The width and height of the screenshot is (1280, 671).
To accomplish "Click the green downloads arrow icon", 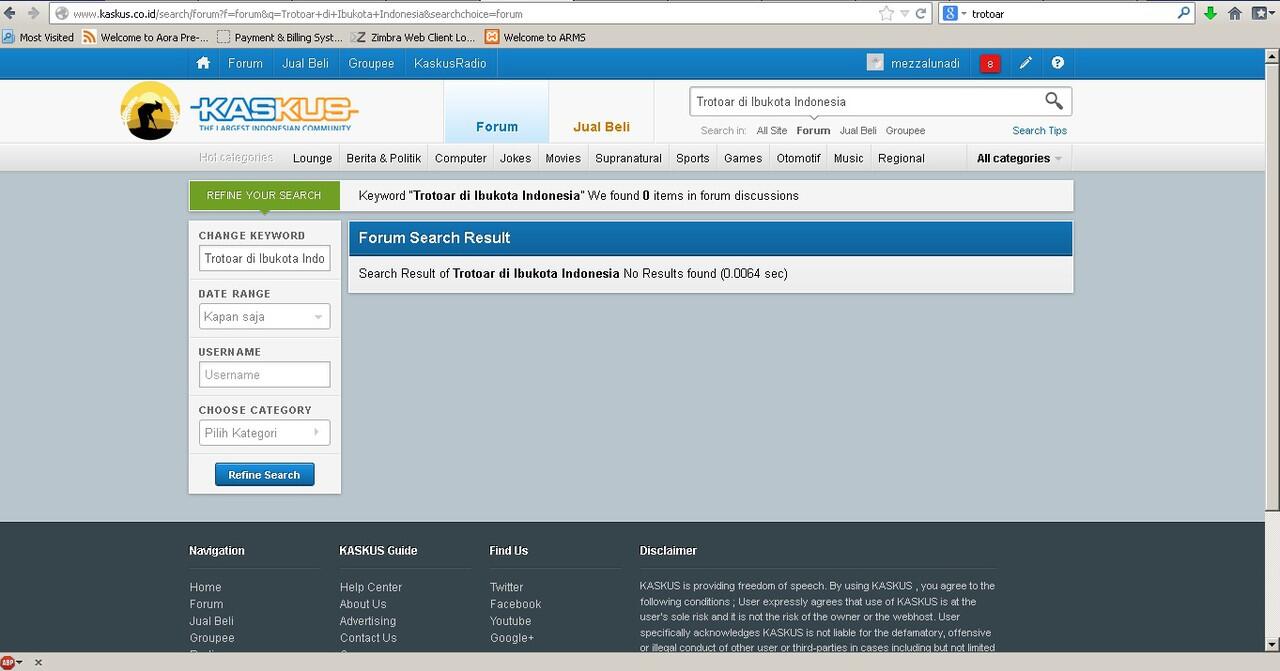I will [x=1210, y=13].
